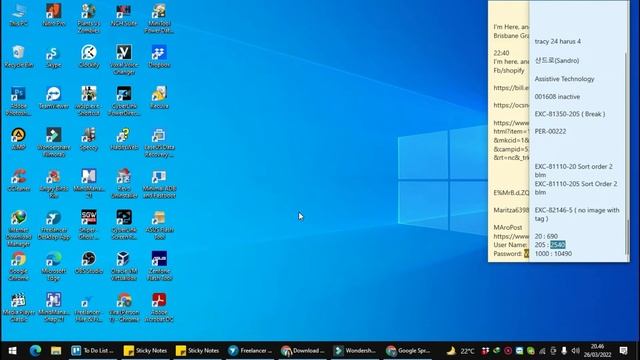Screen dimensions: 640x360
Task: Click the 'MAroPost' line in the yellow note
Action: coord(508,227)
